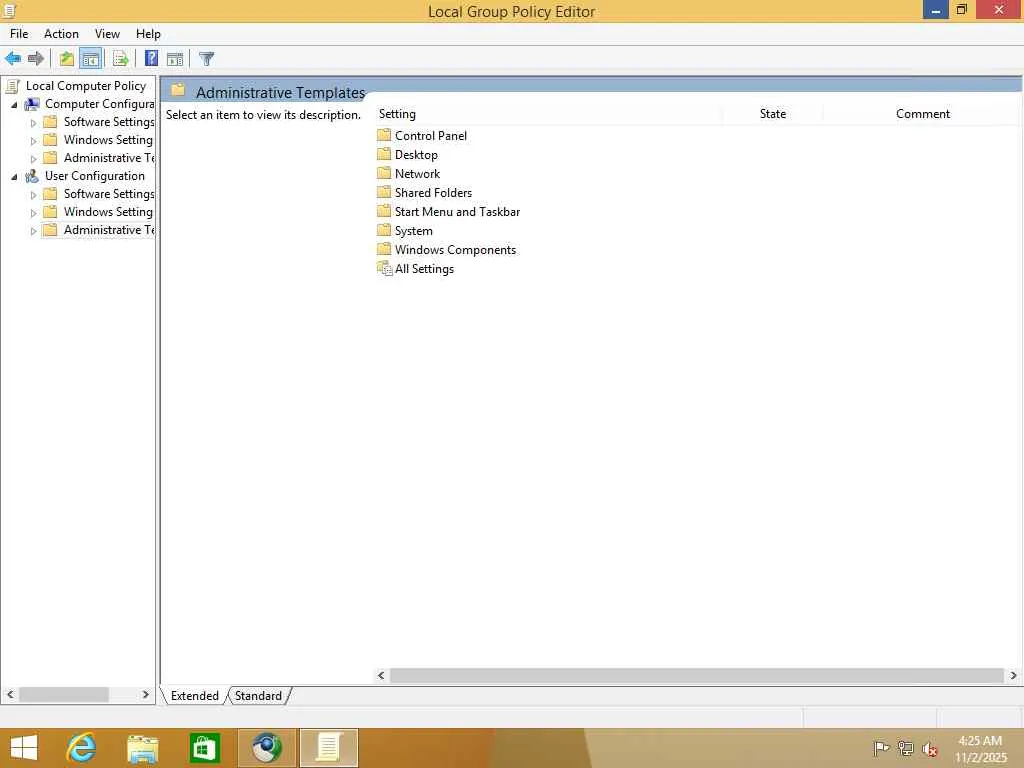Click the taskbar clock showing 4:25 AM
Image resolution: width=1024 pixels, height=768 pixels.
[980, 748]
